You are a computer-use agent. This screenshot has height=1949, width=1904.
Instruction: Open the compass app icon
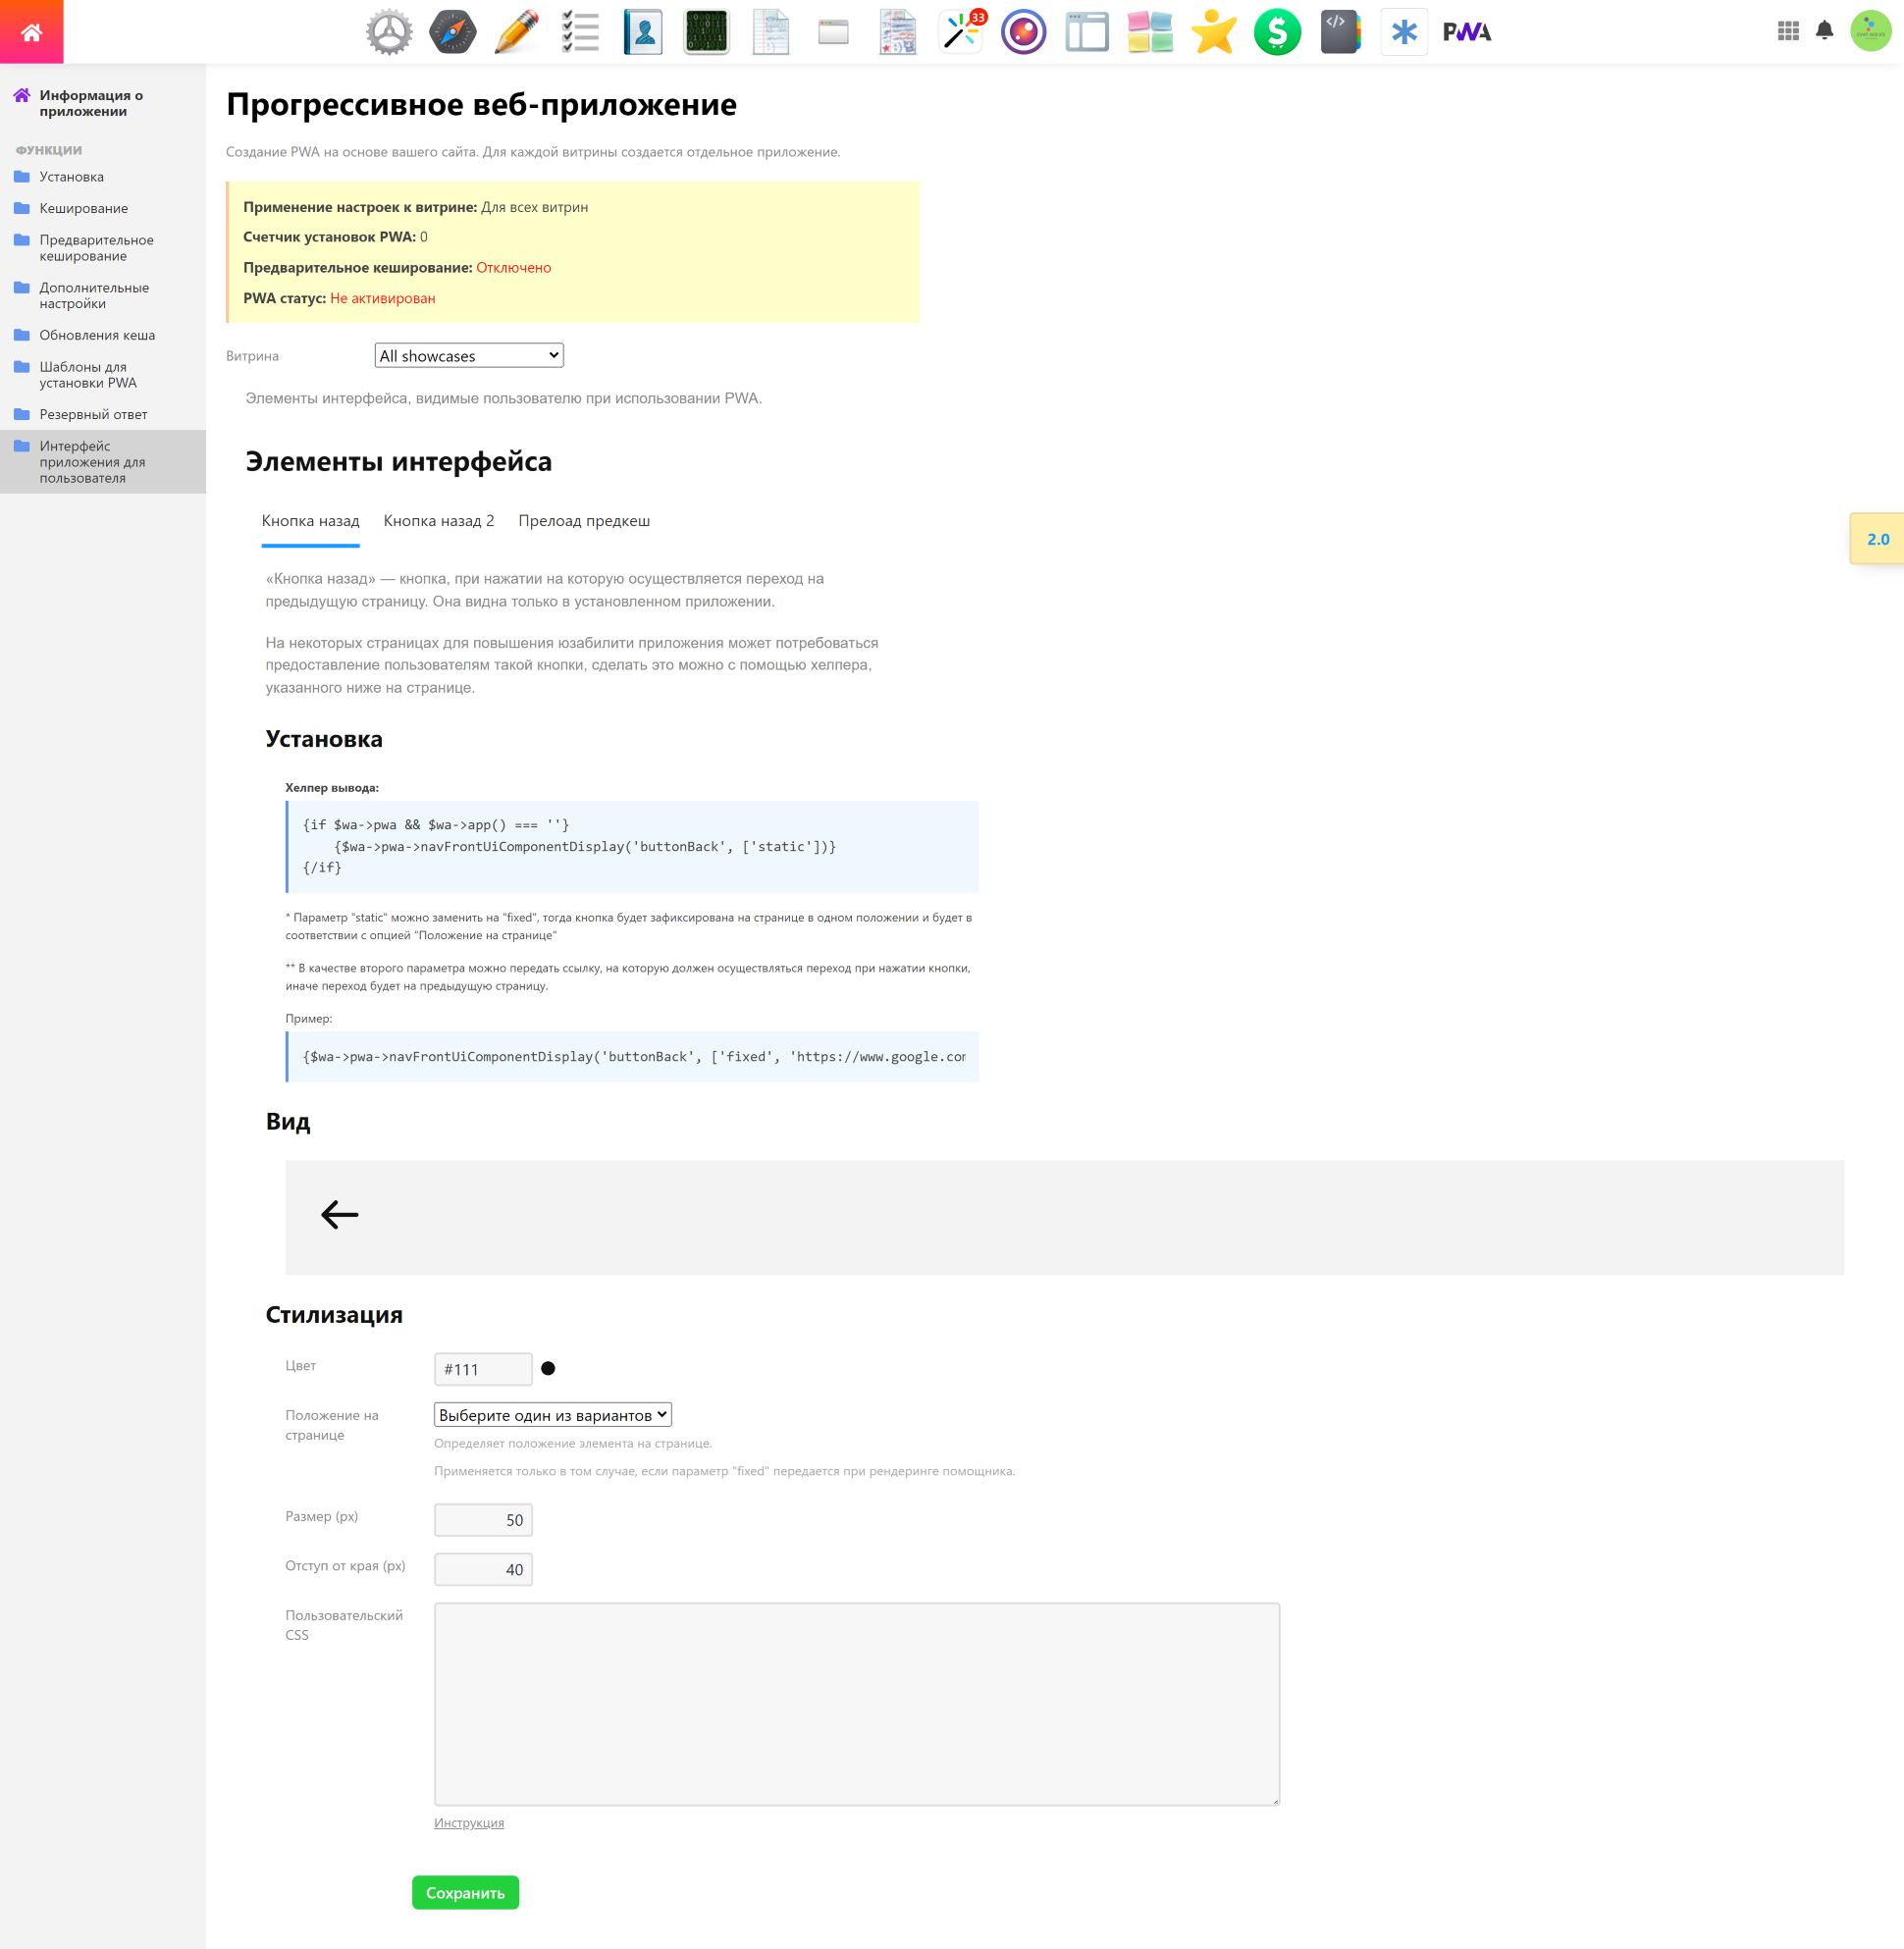tap(453, 32)
